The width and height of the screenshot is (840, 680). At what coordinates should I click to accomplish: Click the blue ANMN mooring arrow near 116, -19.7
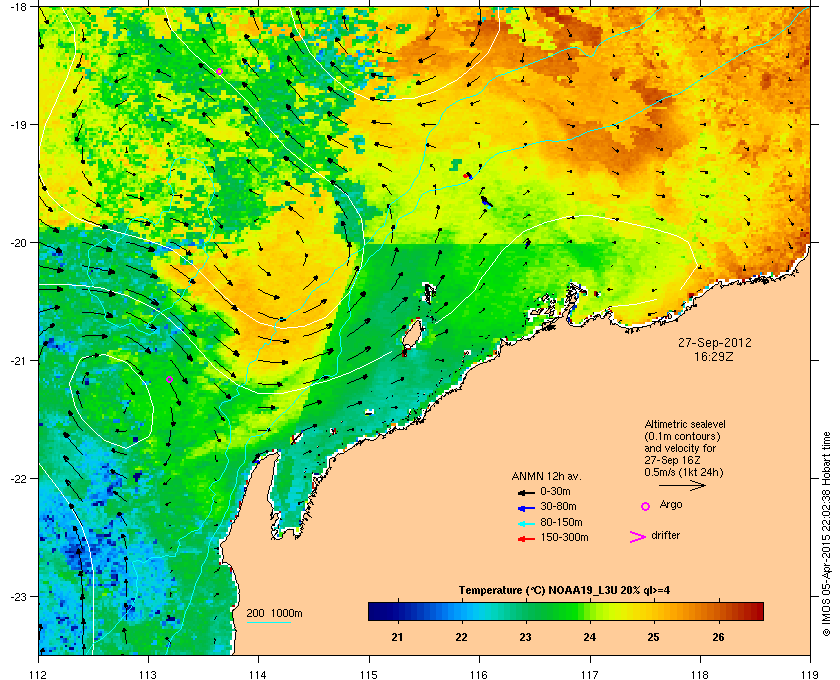pyautogui.click(x=486, y=201)
